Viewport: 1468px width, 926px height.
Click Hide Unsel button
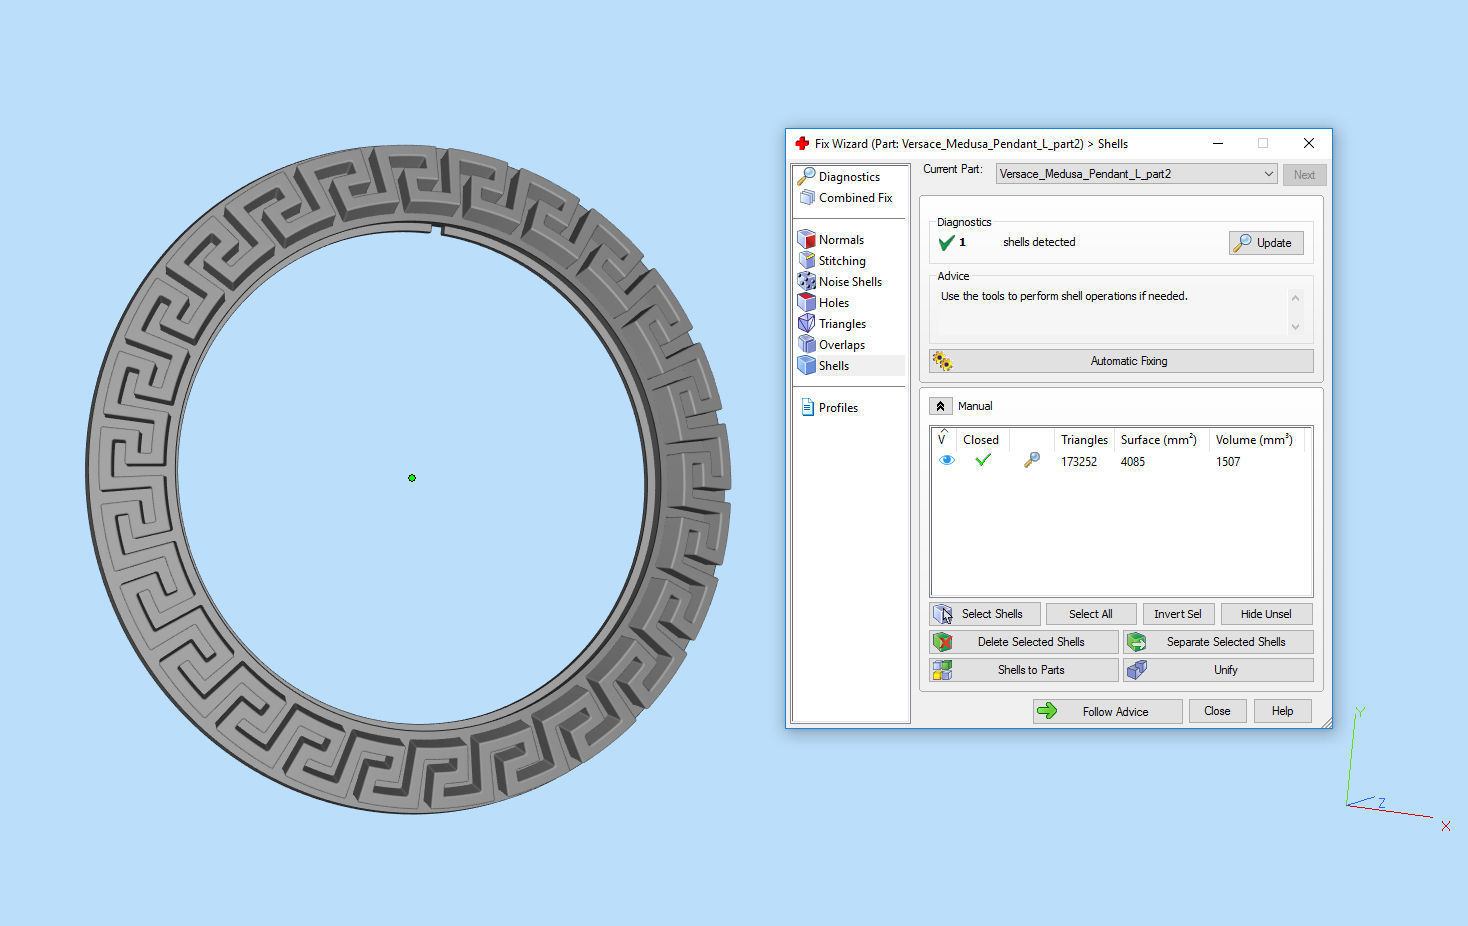pos(1266,614)
